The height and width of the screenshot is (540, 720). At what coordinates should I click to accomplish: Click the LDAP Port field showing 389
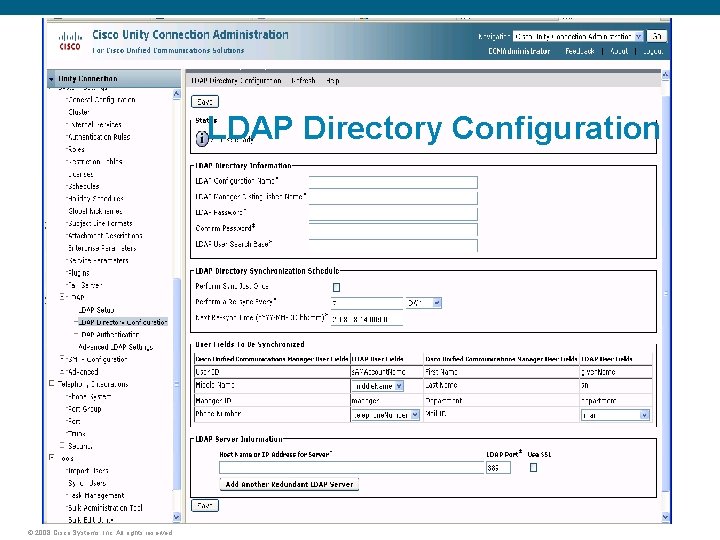(498, 467)
